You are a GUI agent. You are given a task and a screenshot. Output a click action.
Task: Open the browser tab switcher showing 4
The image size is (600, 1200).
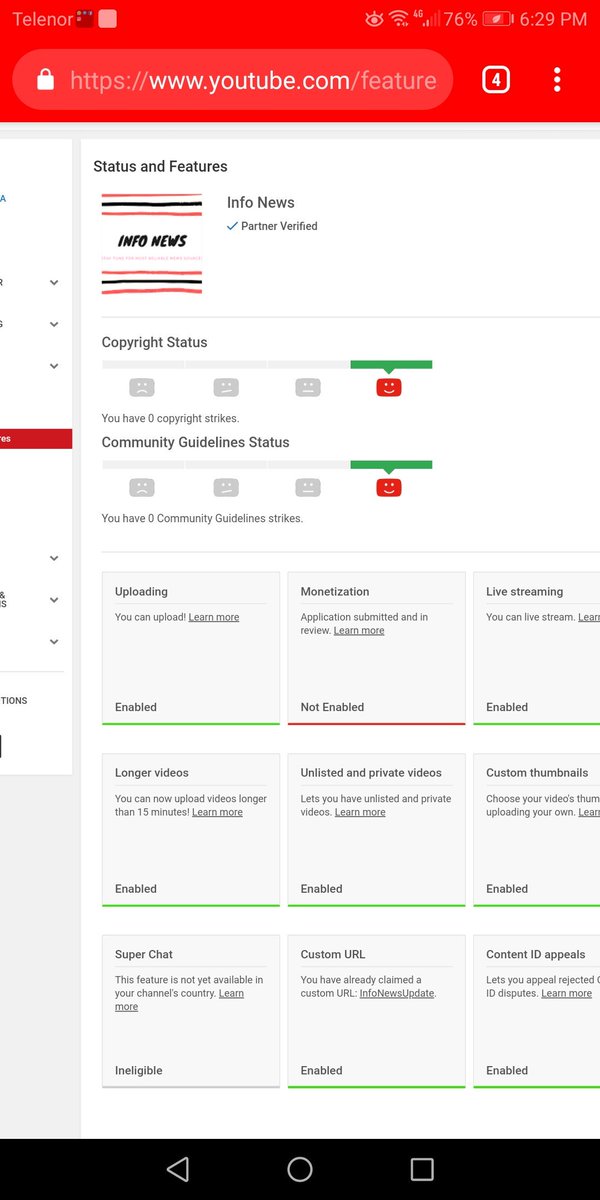click(496, 80)
